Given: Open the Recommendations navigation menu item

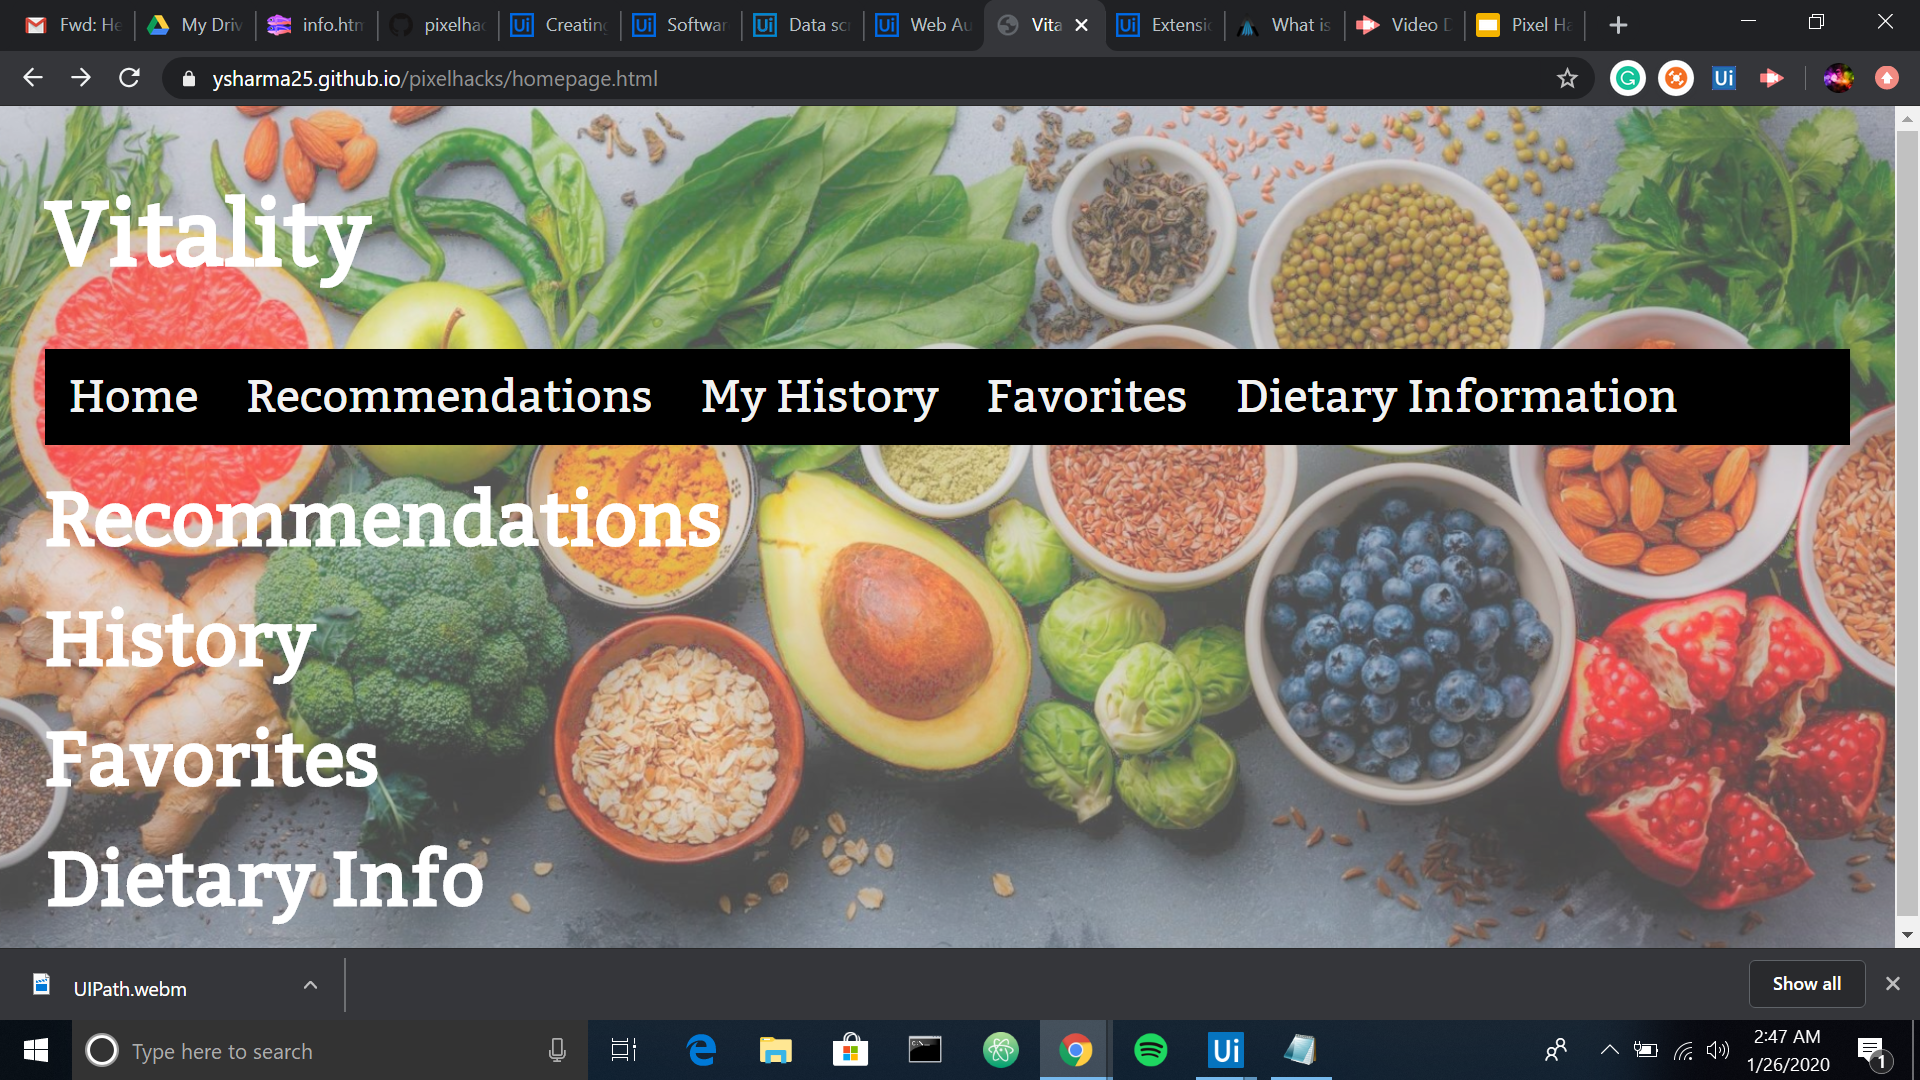Looking at the screenshot, I should pyautogui.click(x=449, y=397).
